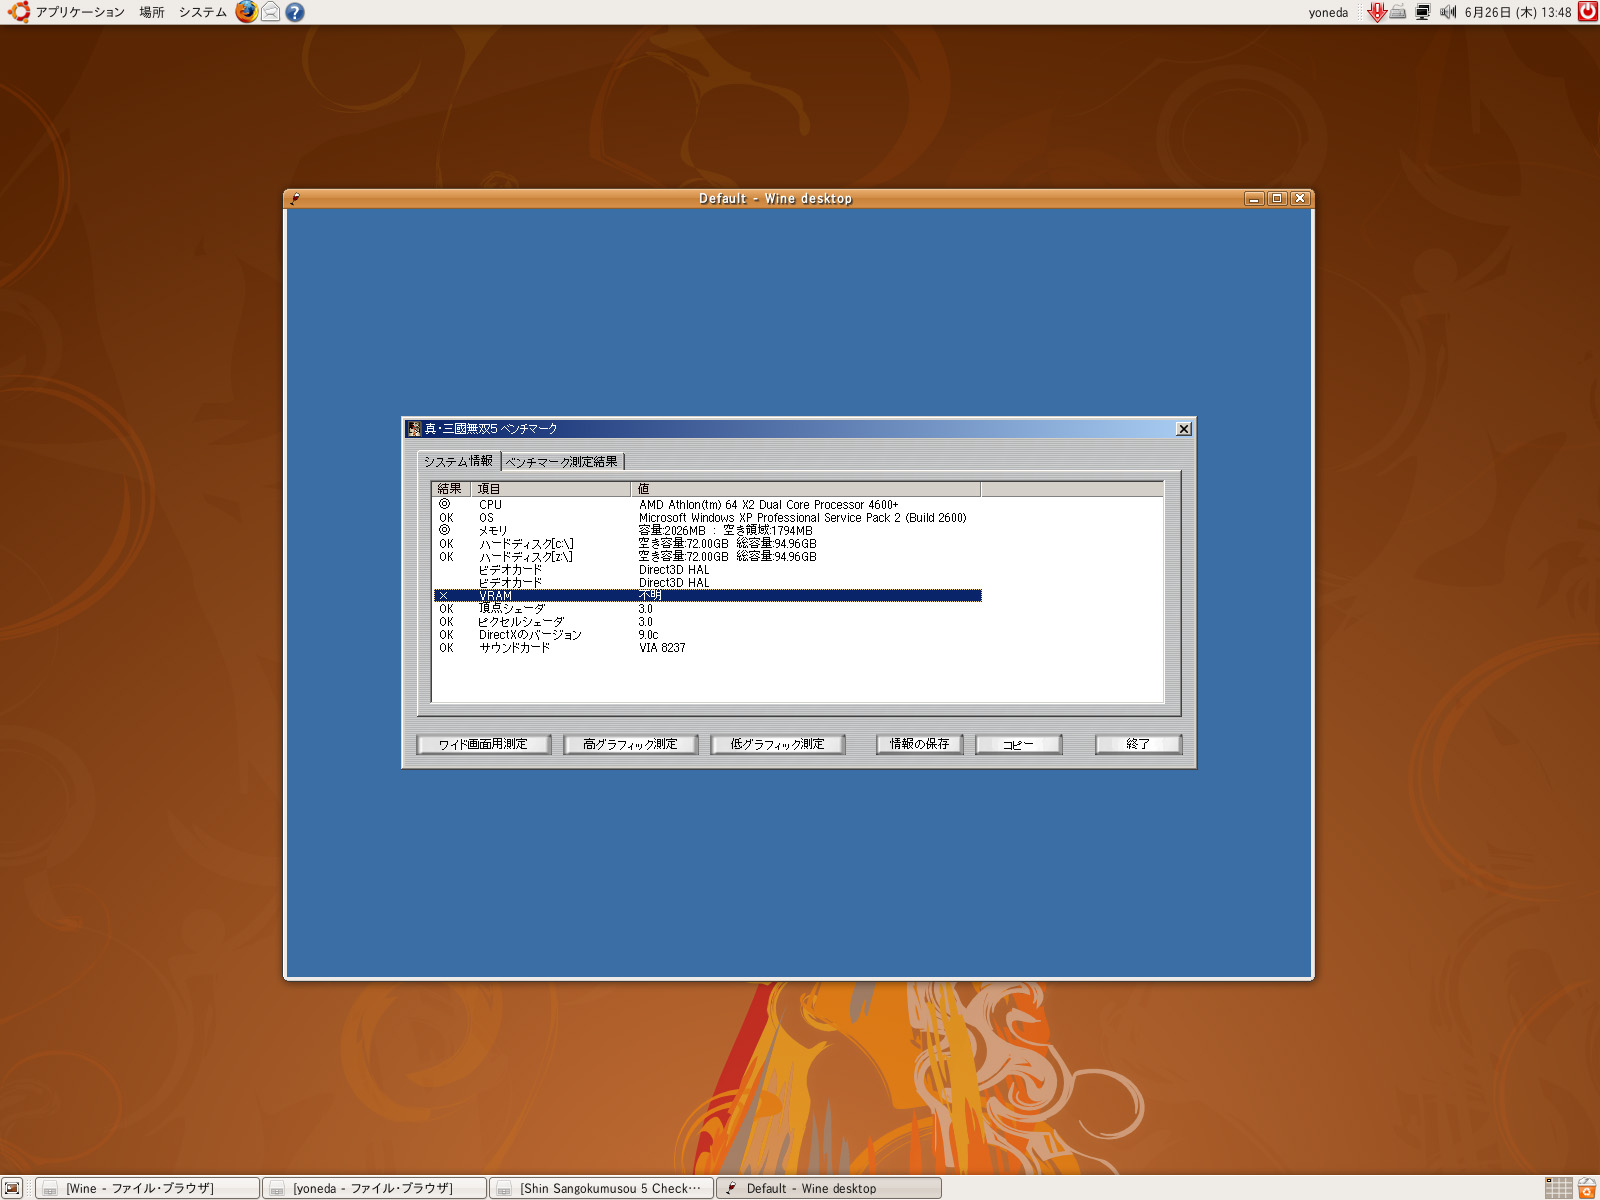Click the red power quit icon

1587,12
